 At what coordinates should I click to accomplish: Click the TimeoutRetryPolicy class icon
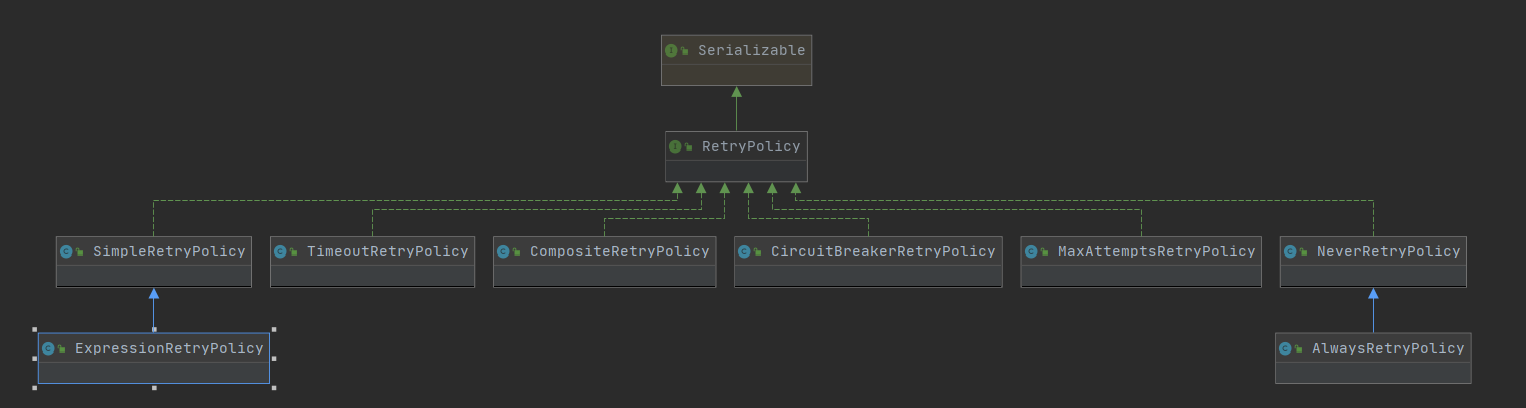280,252
